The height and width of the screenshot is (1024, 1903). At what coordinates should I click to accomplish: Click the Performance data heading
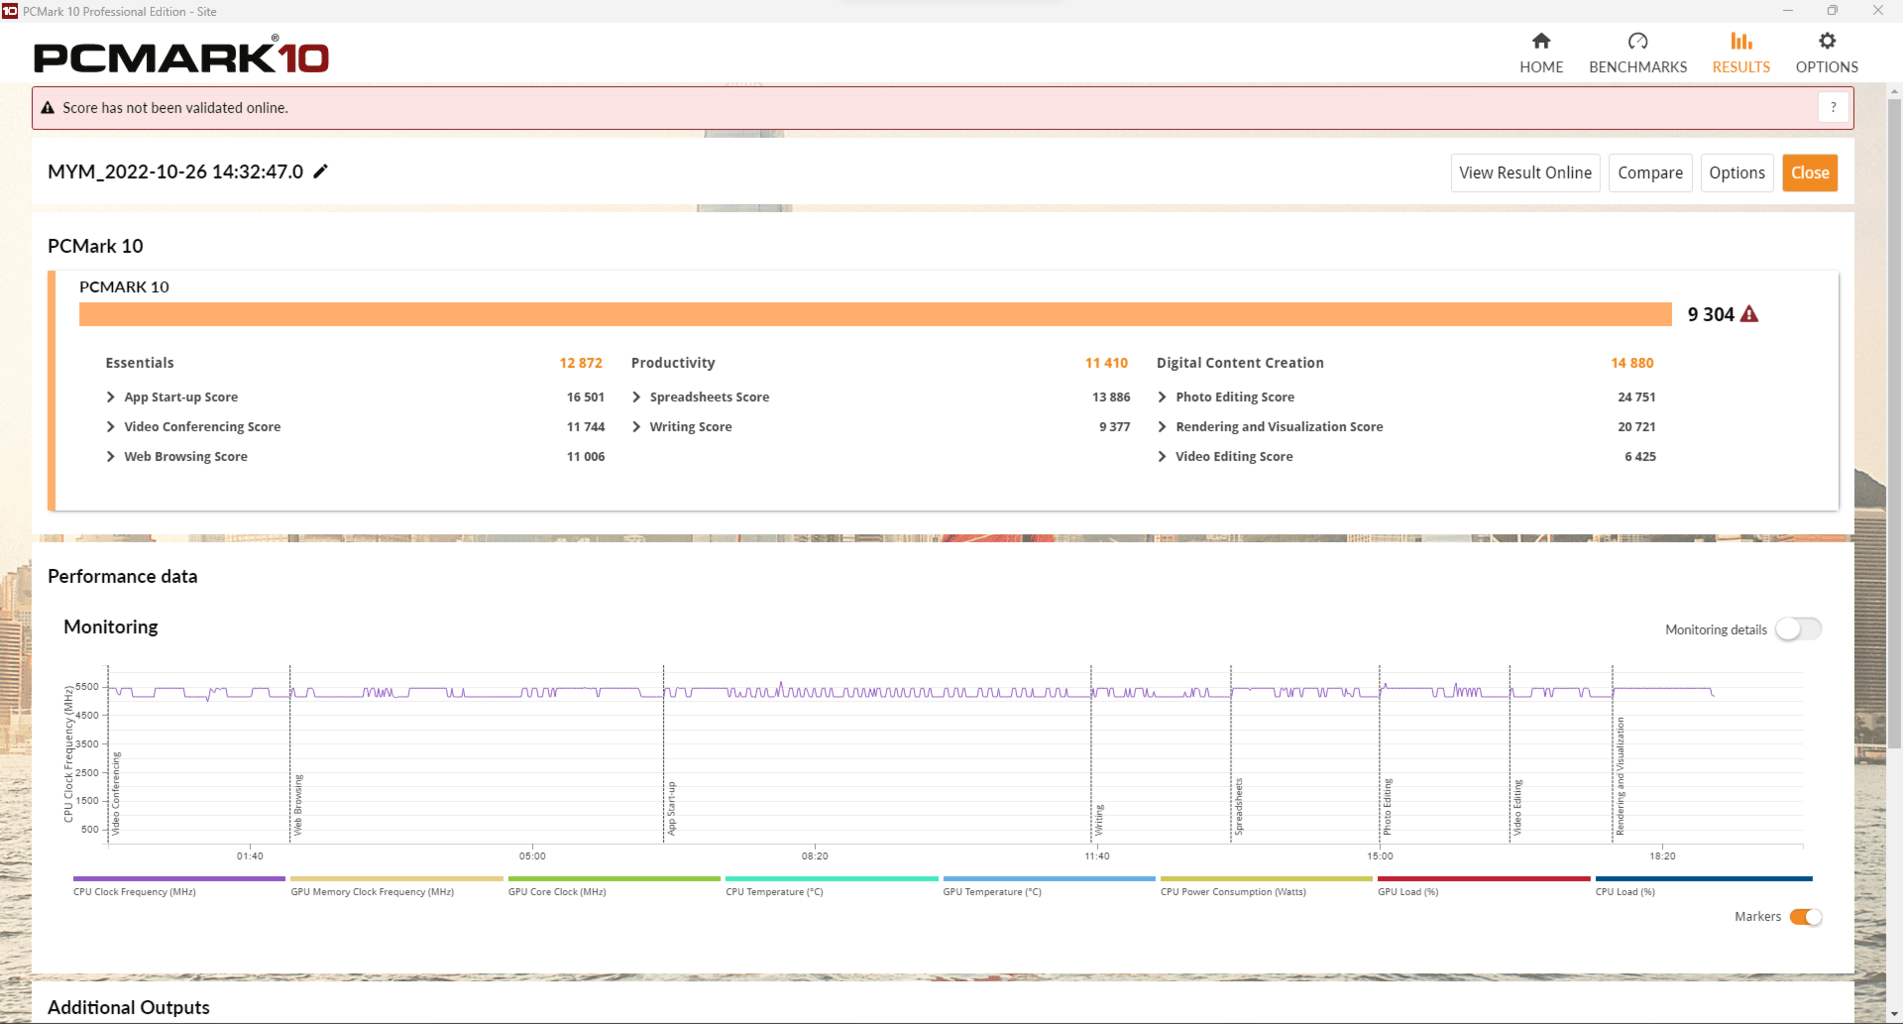122,576
